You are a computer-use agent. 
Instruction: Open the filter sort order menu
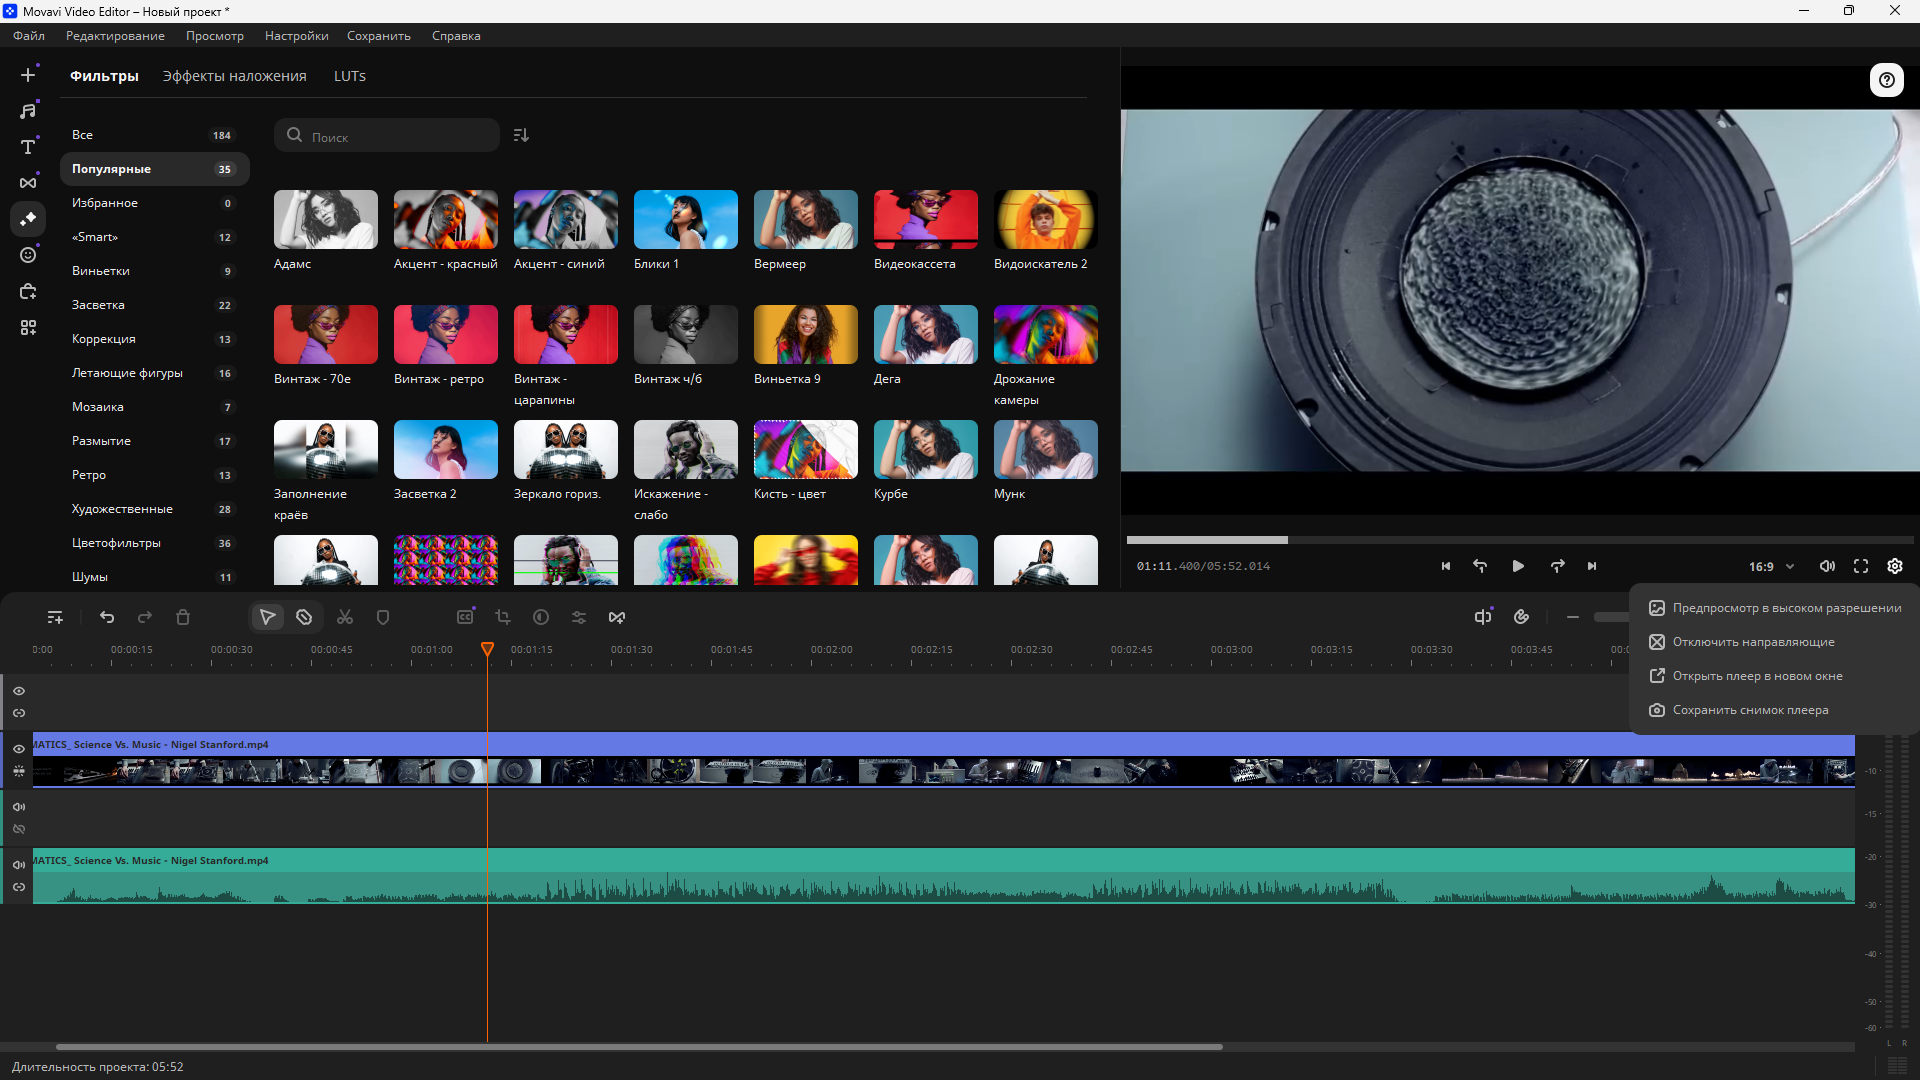(x=521, y=135)
